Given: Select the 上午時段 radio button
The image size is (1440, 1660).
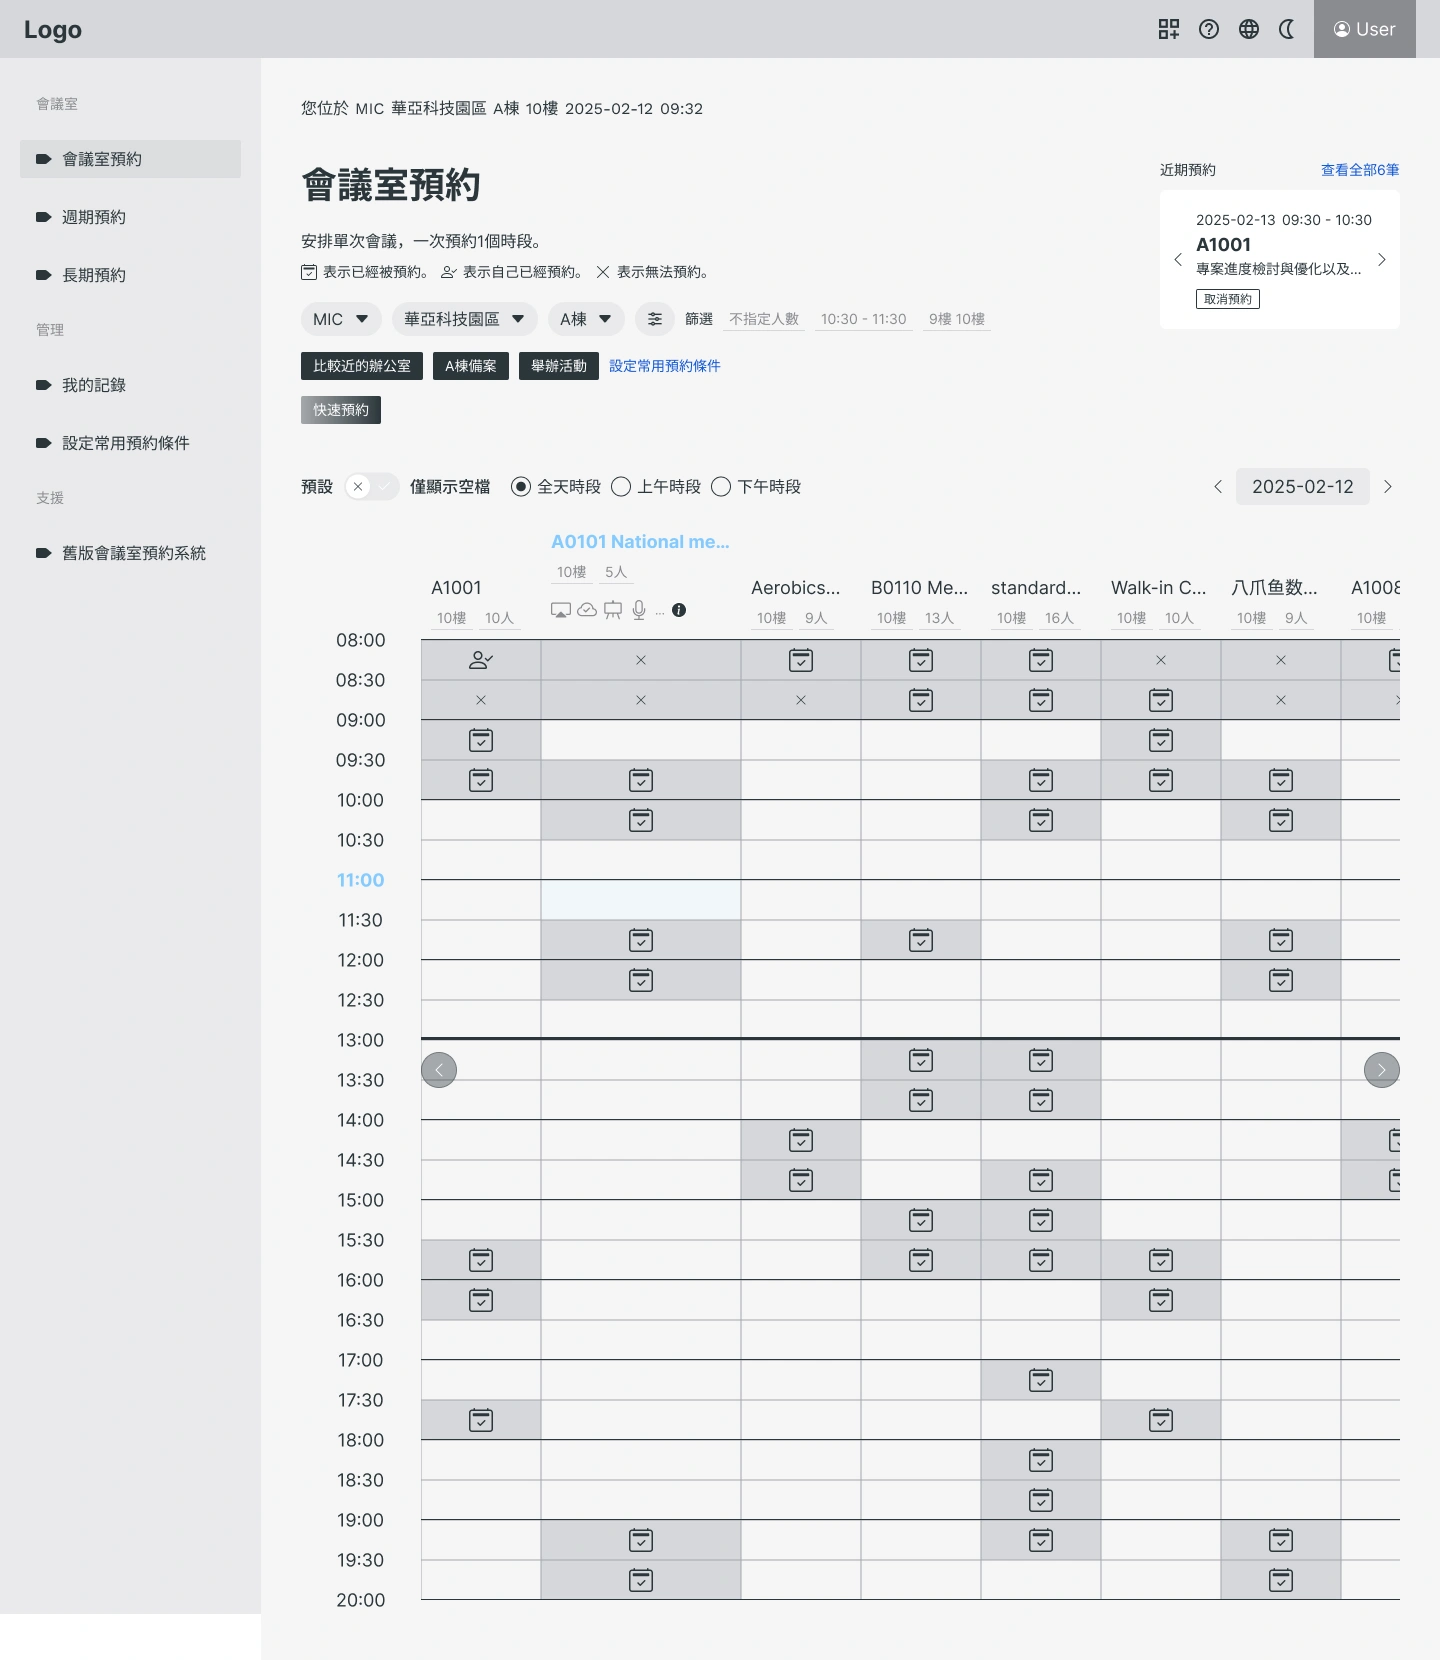Looking at the screenshot, I should click(x=621, y=487).
